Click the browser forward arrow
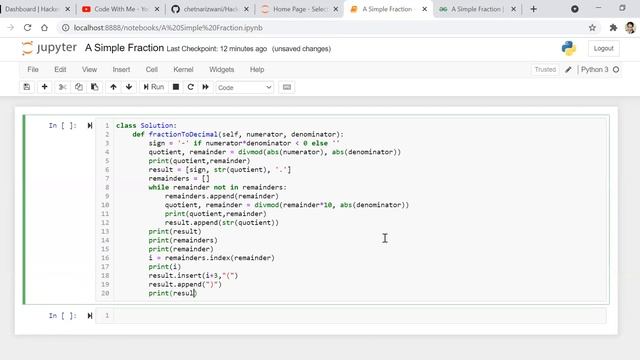 click(11, 27)
